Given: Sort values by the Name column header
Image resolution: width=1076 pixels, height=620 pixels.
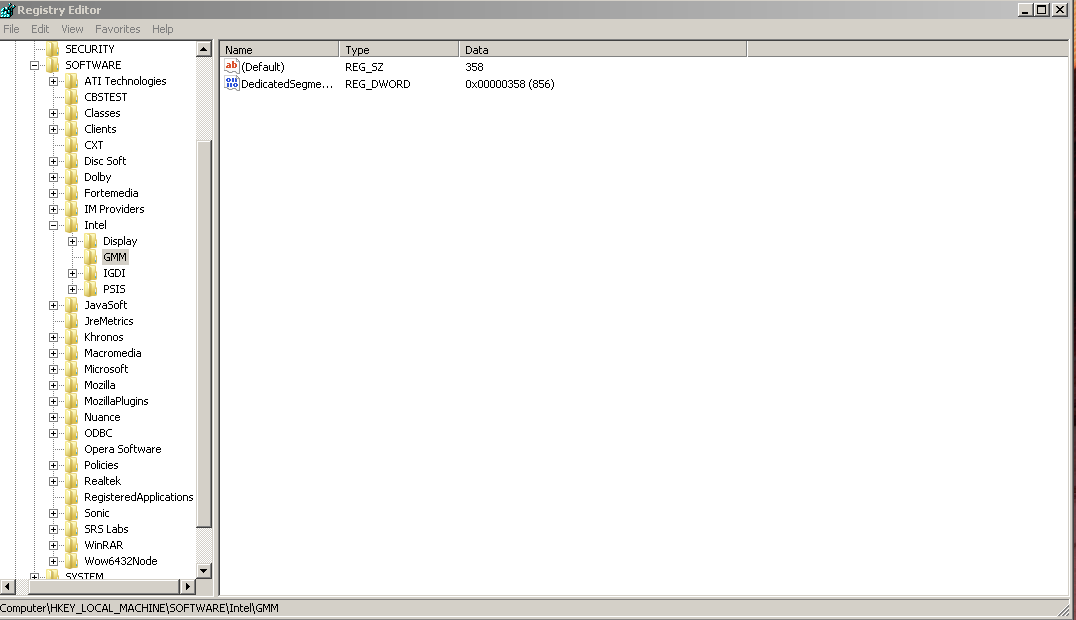Looking at the screenshot, I should [279, 49].
